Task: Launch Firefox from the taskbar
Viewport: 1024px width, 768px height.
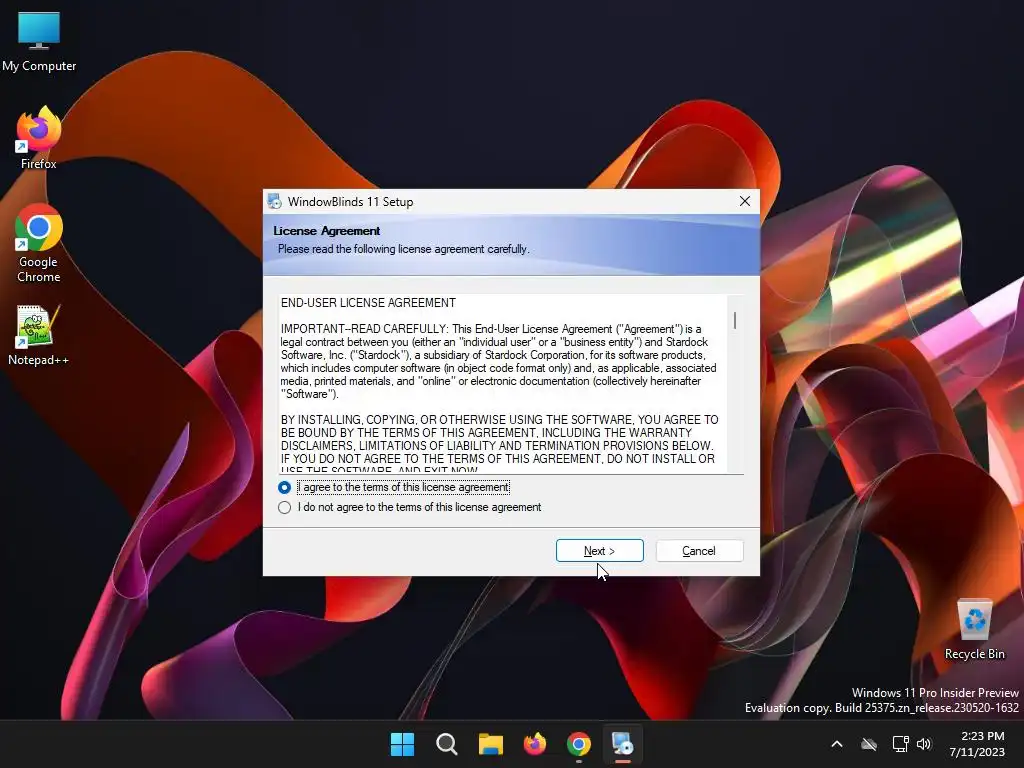Action: click(535, 744)
